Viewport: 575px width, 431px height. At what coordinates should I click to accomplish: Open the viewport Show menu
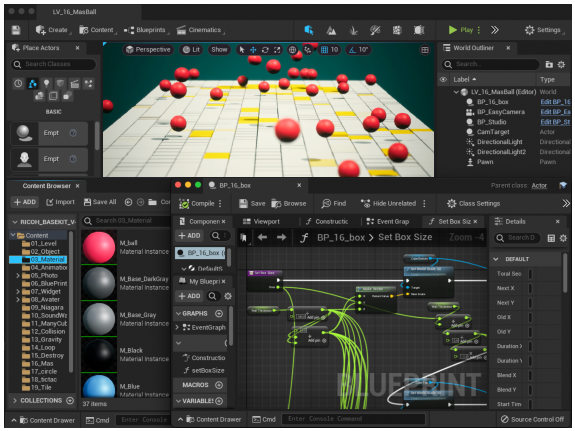tap(219, 50)
